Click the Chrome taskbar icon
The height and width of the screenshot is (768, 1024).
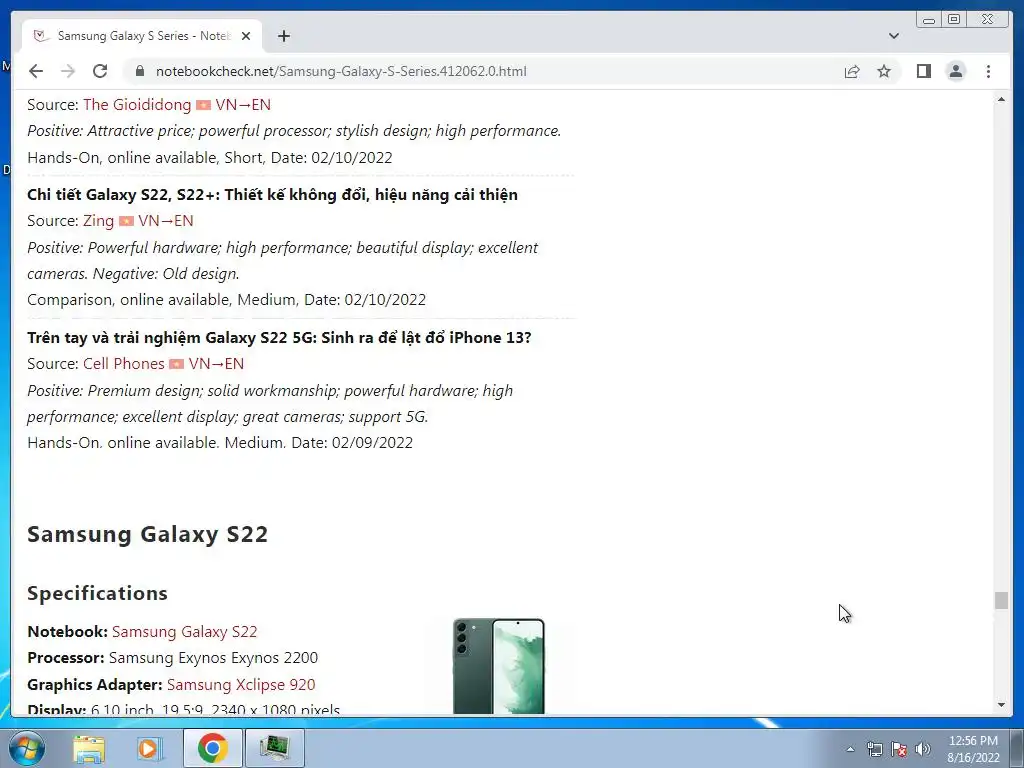[212, 748]
